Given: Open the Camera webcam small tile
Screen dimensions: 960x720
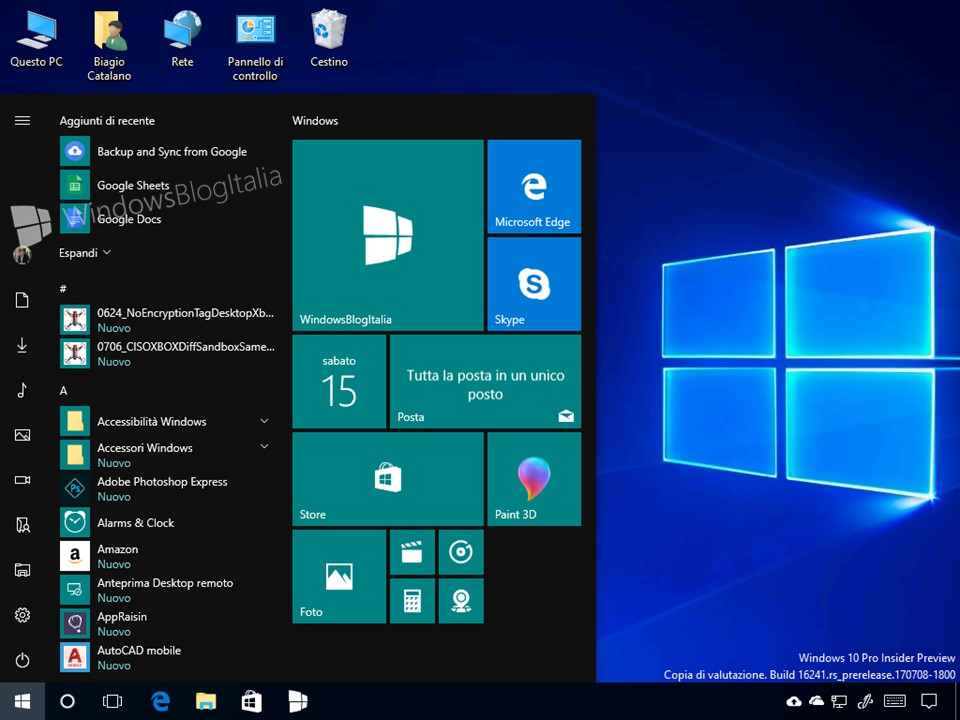Looking at the screenshot, I should click(x=461, y=601).
